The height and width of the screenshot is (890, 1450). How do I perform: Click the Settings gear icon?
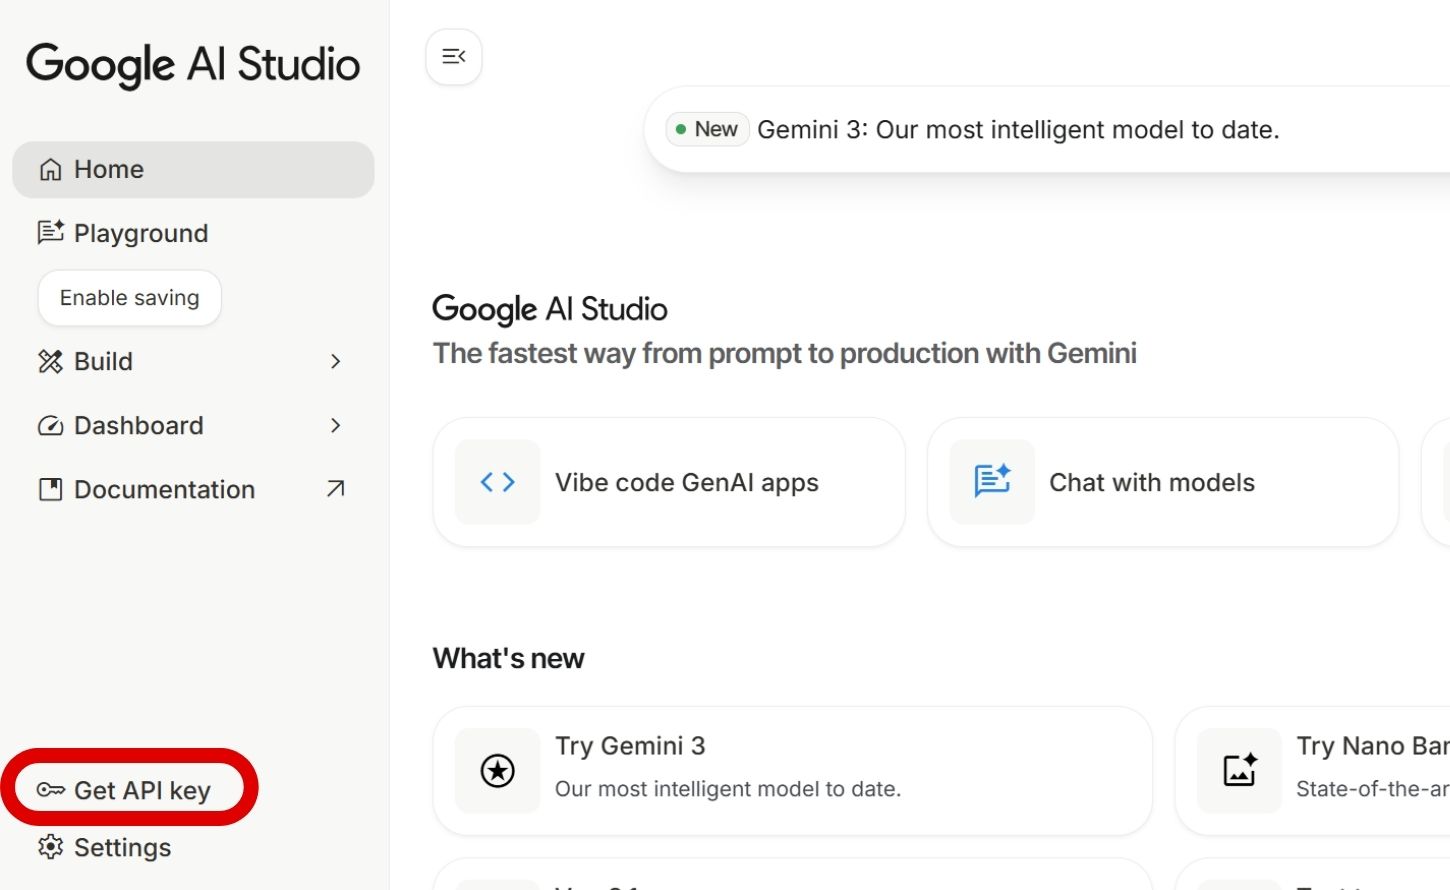pos(51,847)
